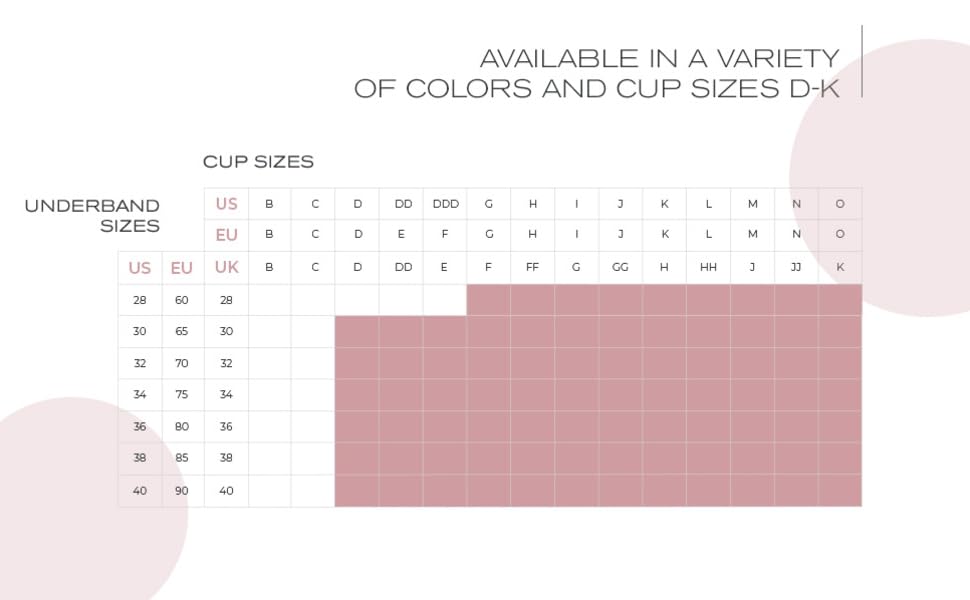Click the pink US cup sizes row label

226,204
